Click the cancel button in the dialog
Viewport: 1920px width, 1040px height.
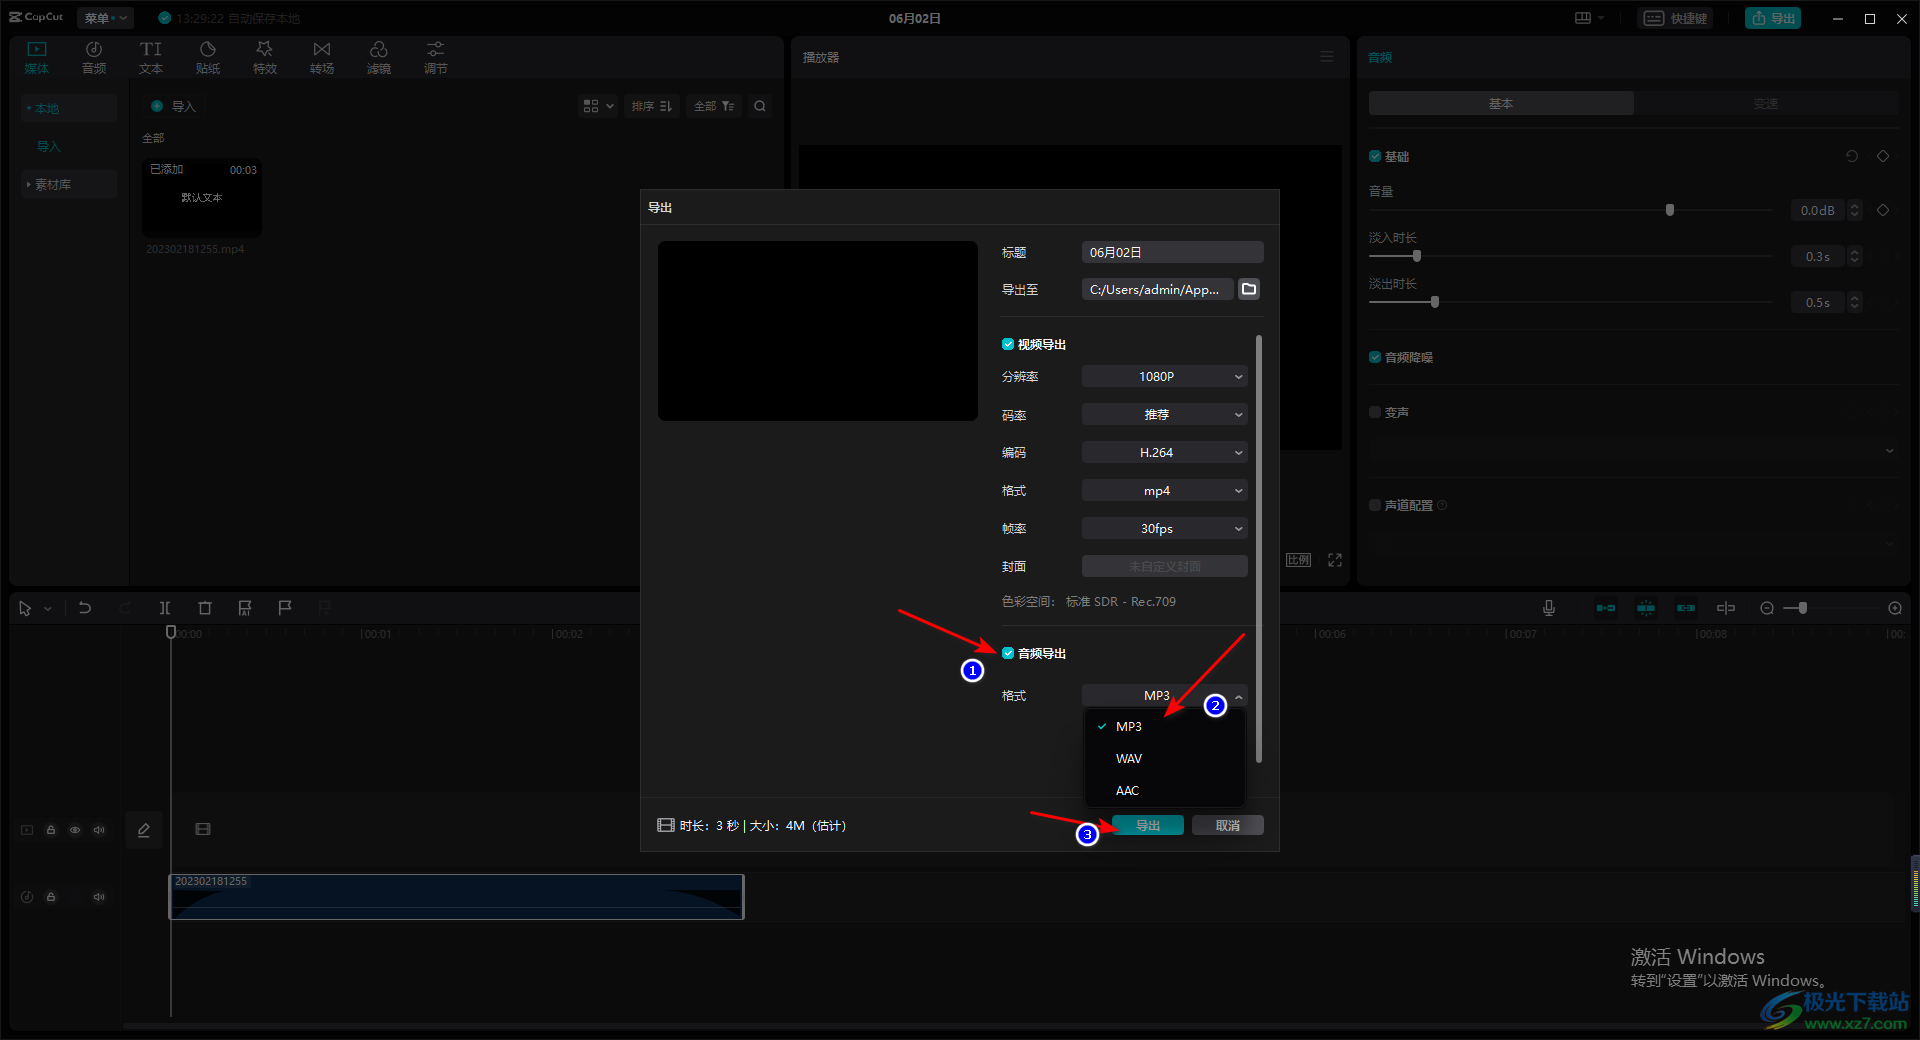[1228, 825]
